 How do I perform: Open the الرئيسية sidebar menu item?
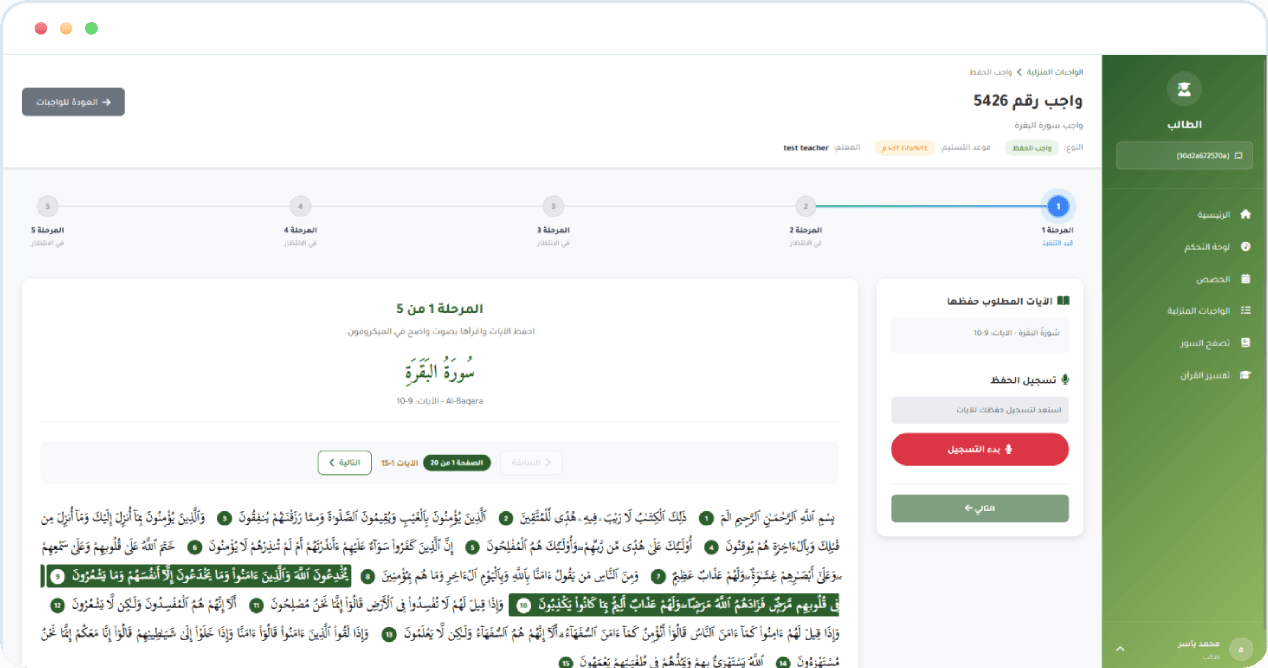(x=1215, y=214)
